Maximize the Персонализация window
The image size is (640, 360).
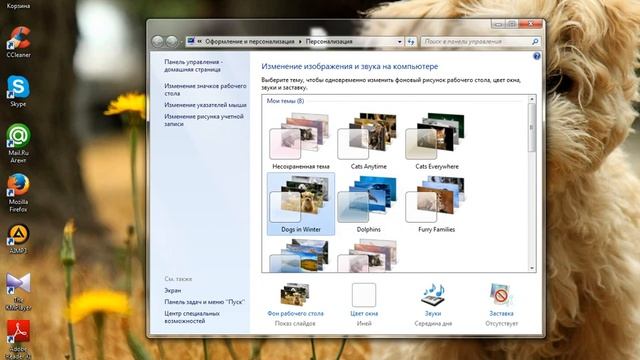tap(511, 24)
